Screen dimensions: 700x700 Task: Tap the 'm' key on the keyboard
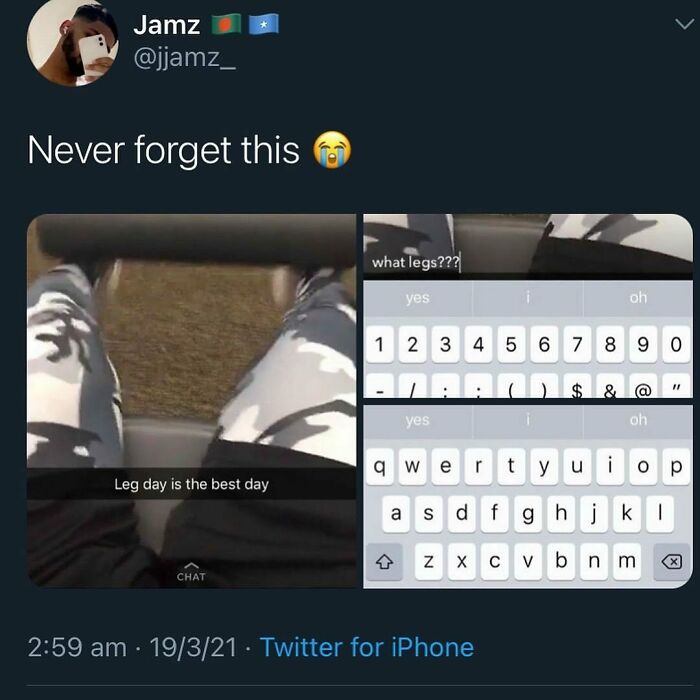[x=627, y=562]
